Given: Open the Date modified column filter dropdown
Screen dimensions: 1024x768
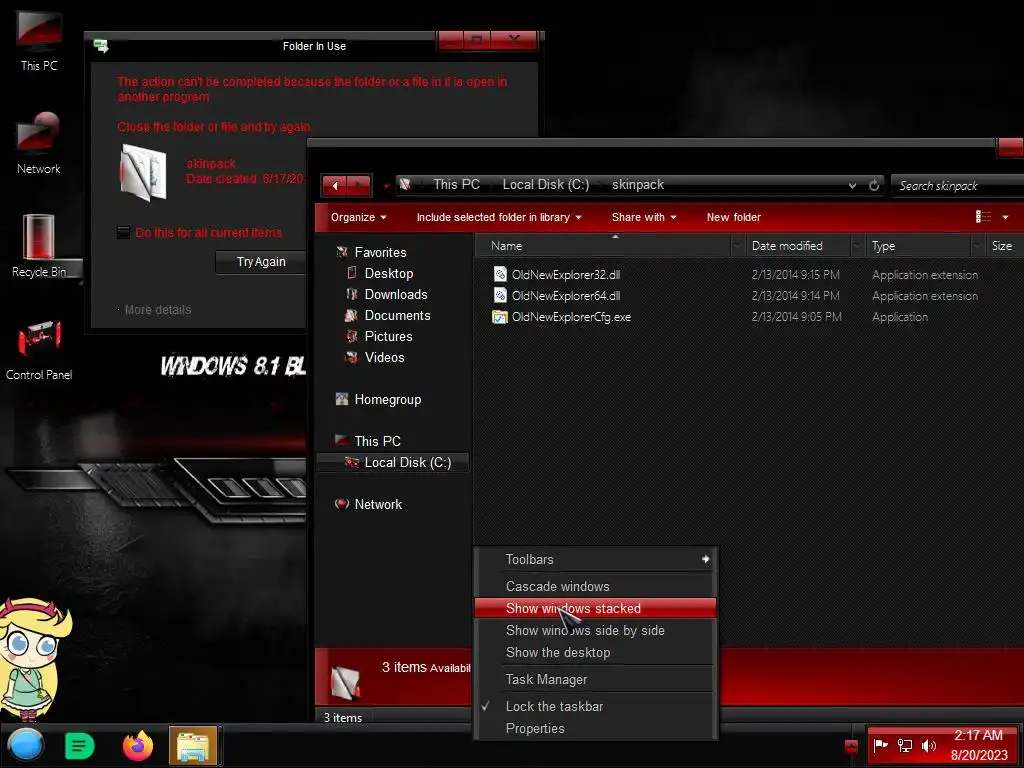Looking at the screenshot, I should pyautogui.click(x=857, y=246).
